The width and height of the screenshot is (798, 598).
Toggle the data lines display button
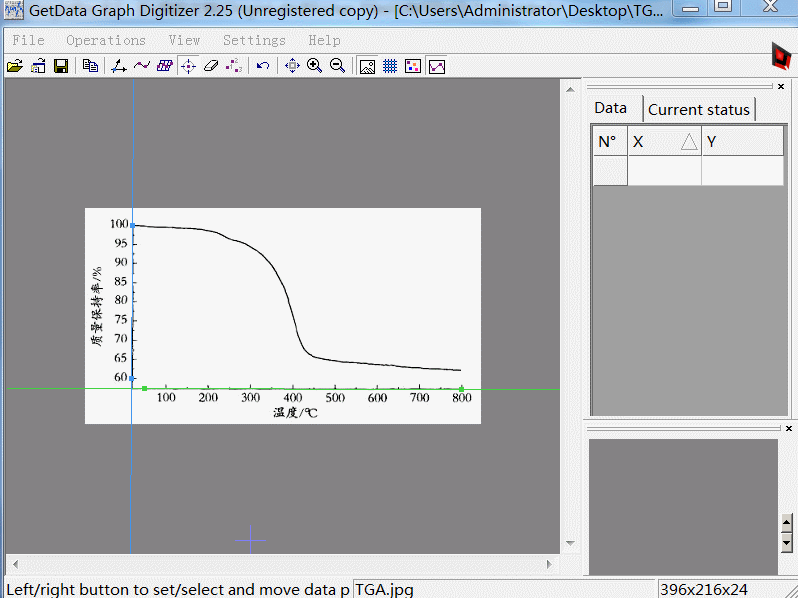[x=436, y=66]
